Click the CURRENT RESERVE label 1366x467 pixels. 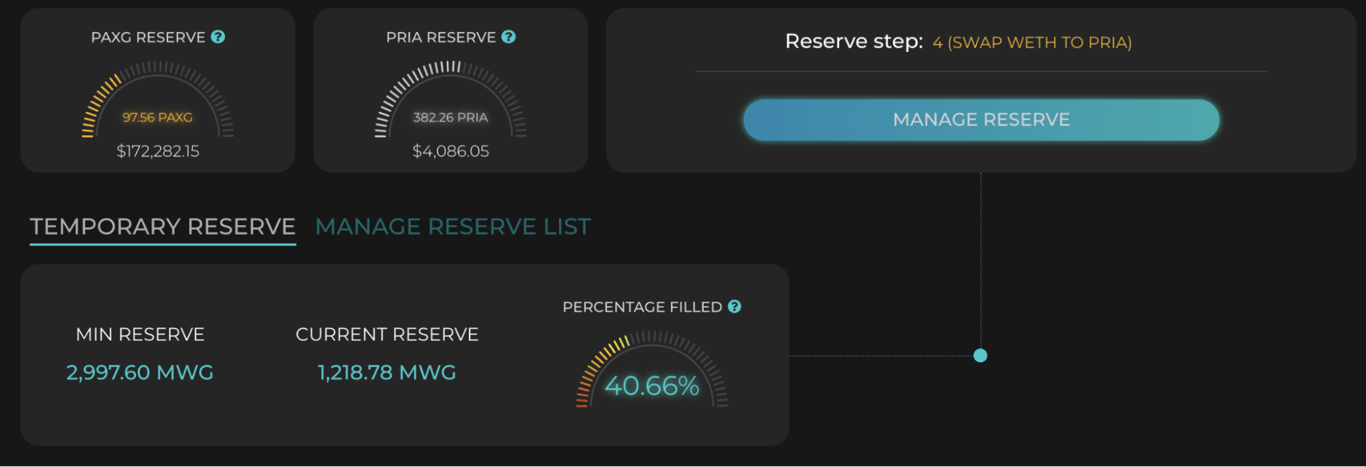387,335
